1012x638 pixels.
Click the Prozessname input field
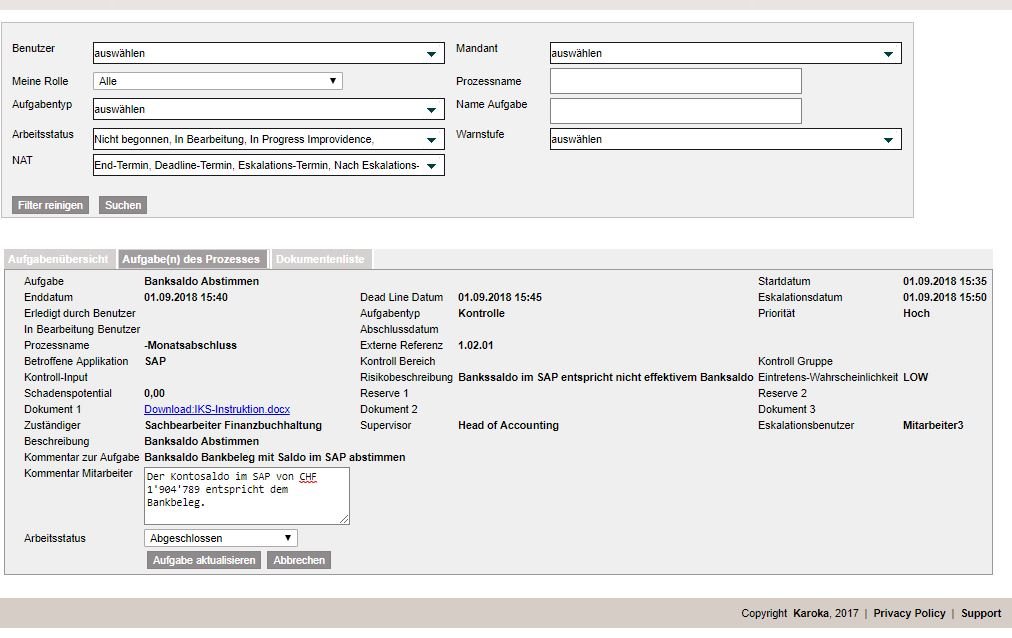[675, 81]
